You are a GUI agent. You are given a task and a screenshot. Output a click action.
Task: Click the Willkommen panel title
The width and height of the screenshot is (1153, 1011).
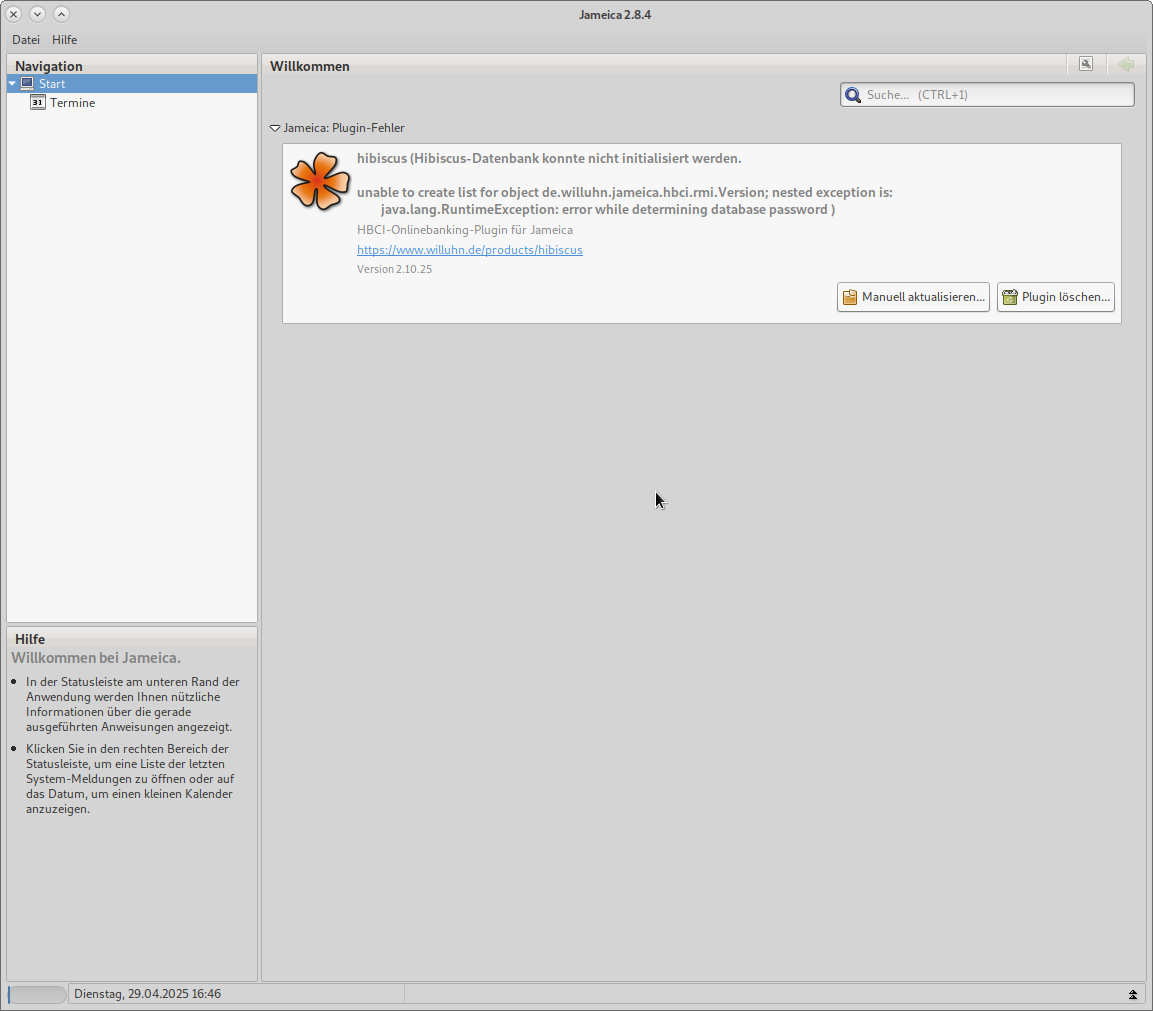pos(310,66)
